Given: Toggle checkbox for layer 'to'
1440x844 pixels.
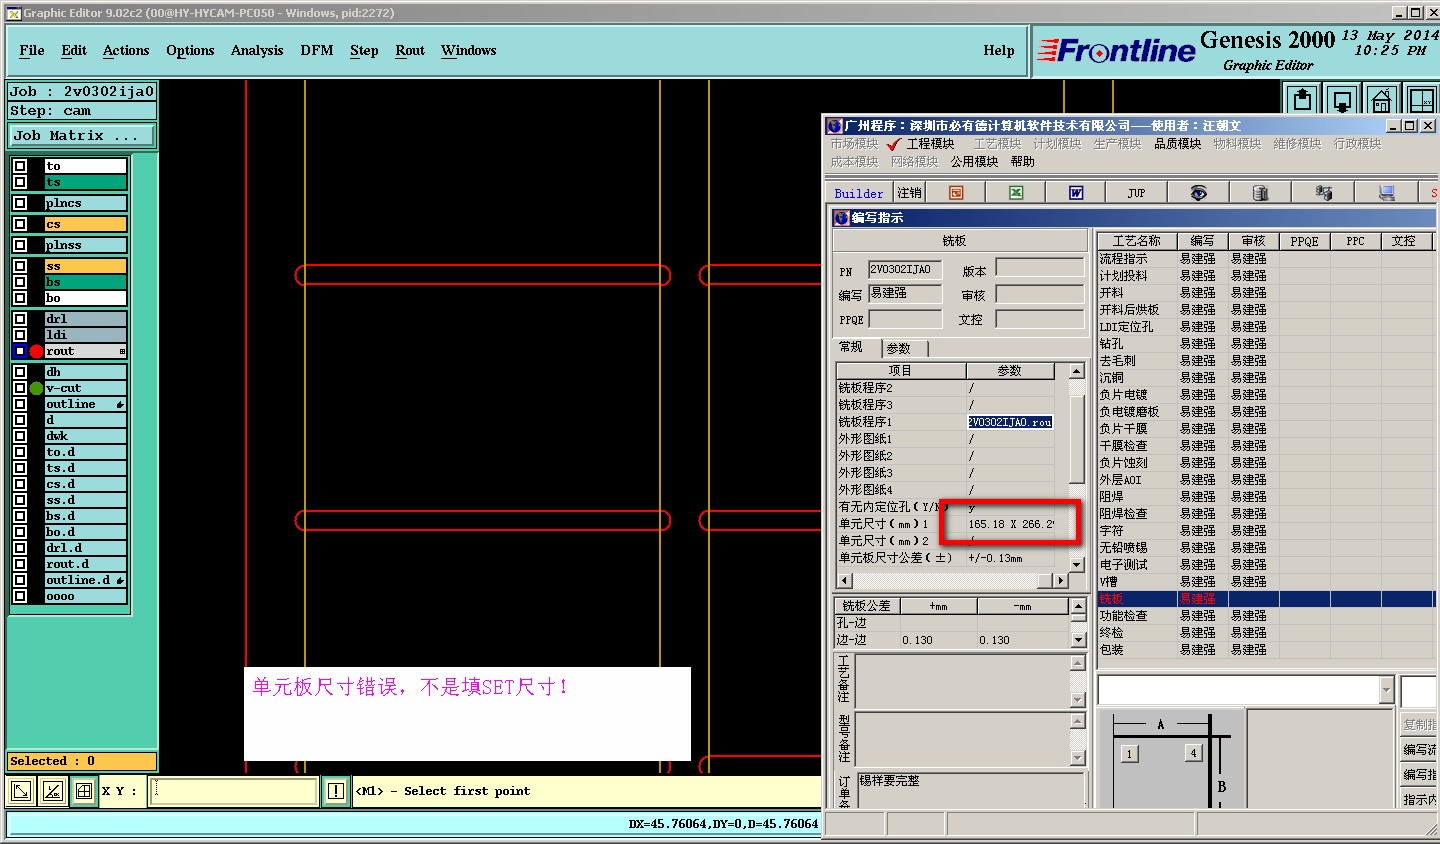Looking at the screenshot, I should 20,166.
